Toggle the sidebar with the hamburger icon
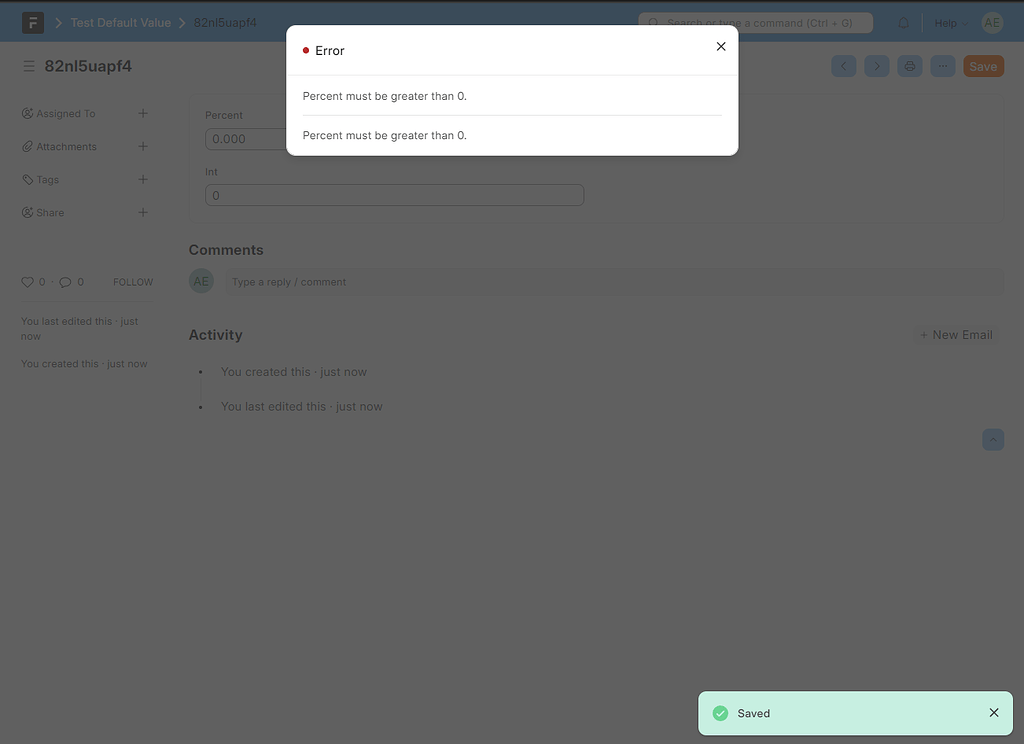The height and width of the screenshot is (744, 1024). [x=28, y=66]
